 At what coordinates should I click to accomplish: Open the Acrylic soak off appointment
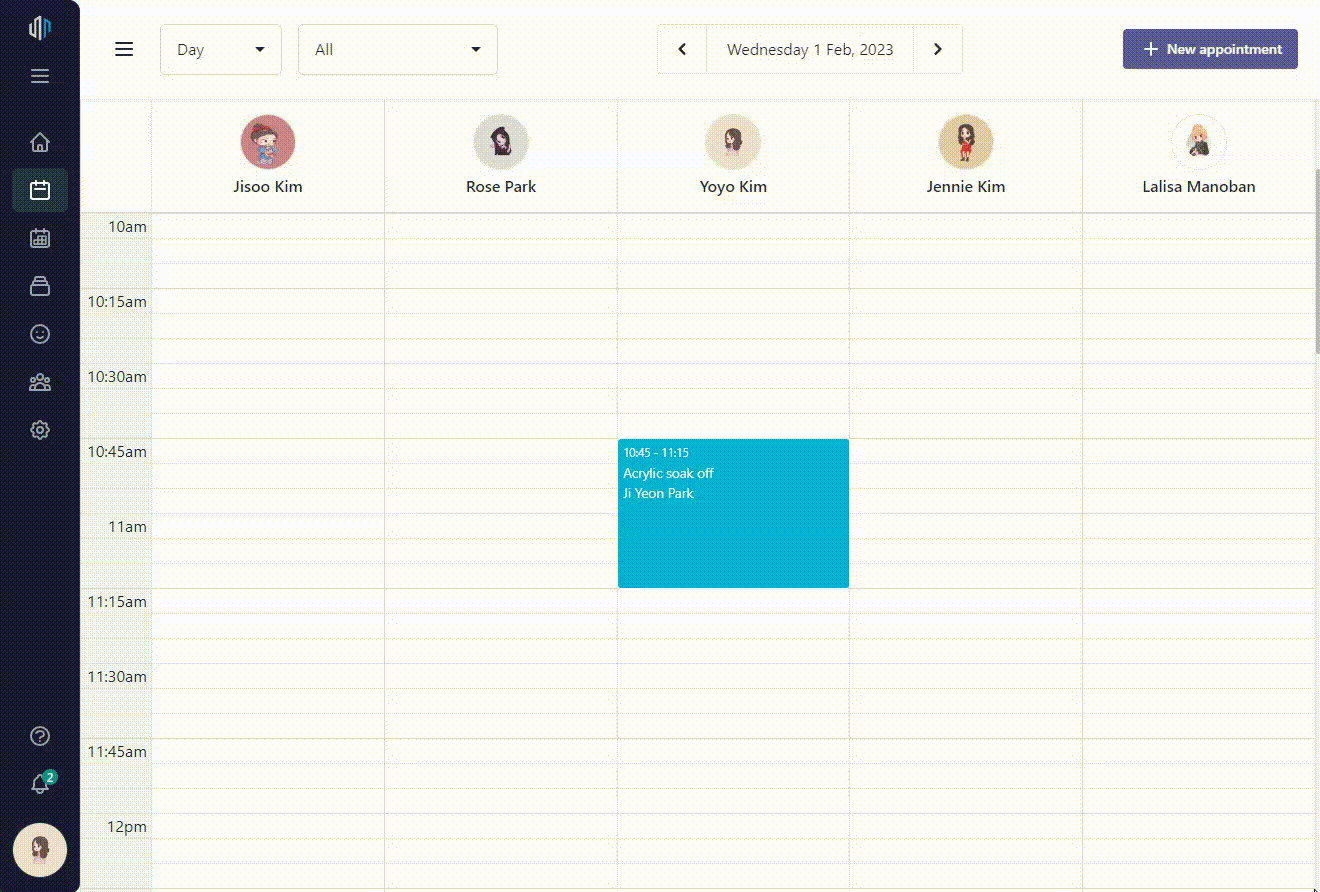tap(733, 513)
